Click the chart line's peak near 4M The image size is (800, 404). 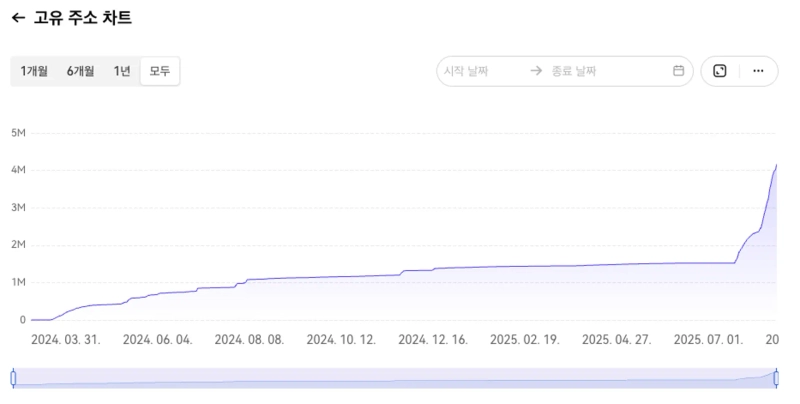coord(776,165)
